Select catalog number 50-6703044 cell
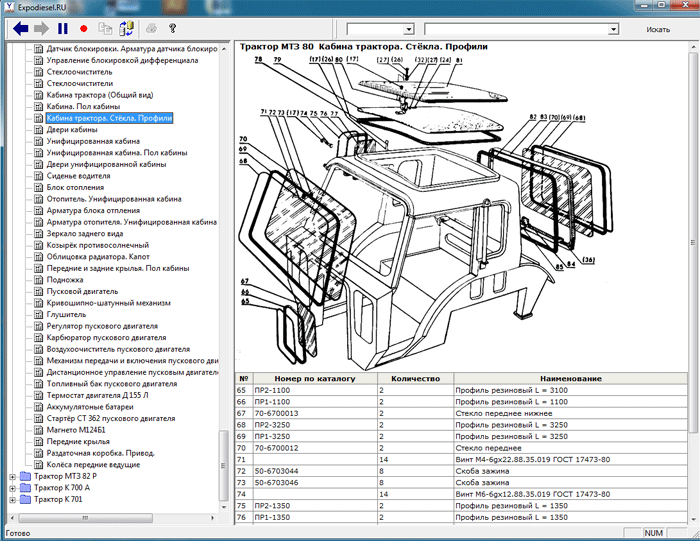 (315, 471)
